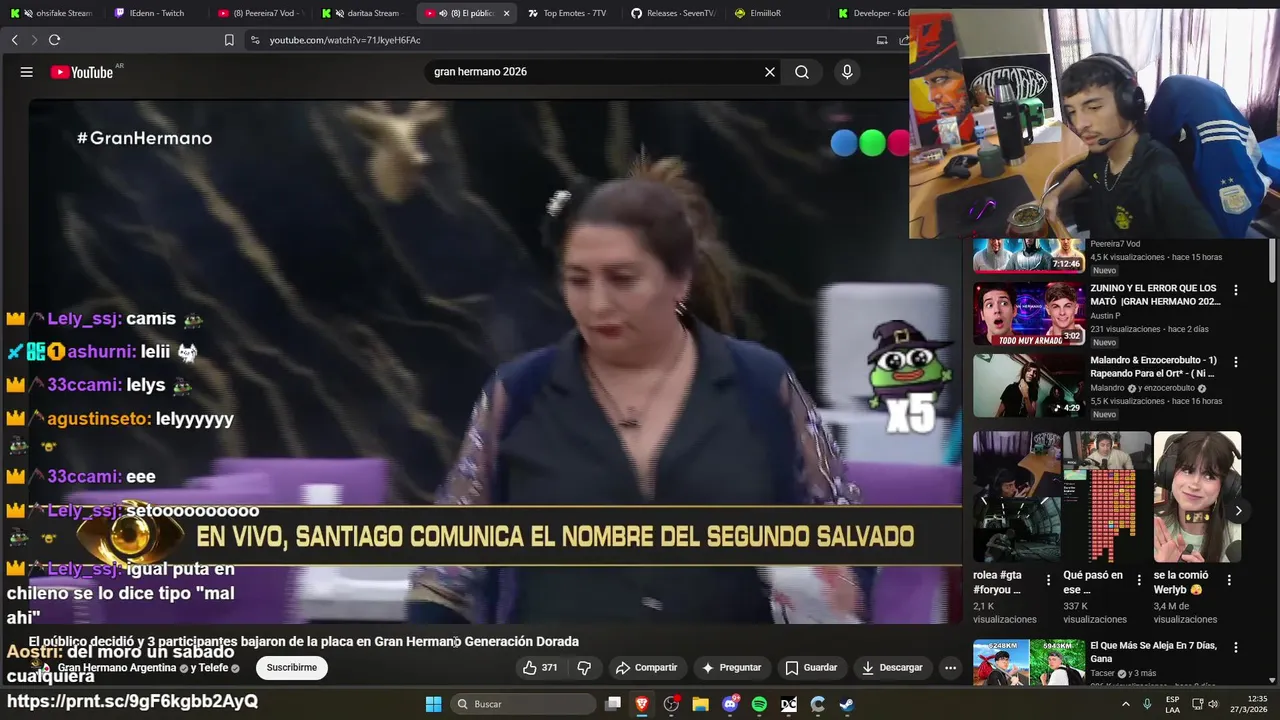Open the 'se la comió Werlyb' Short thumbnail
The image size is (1280, 720).
1197,497
